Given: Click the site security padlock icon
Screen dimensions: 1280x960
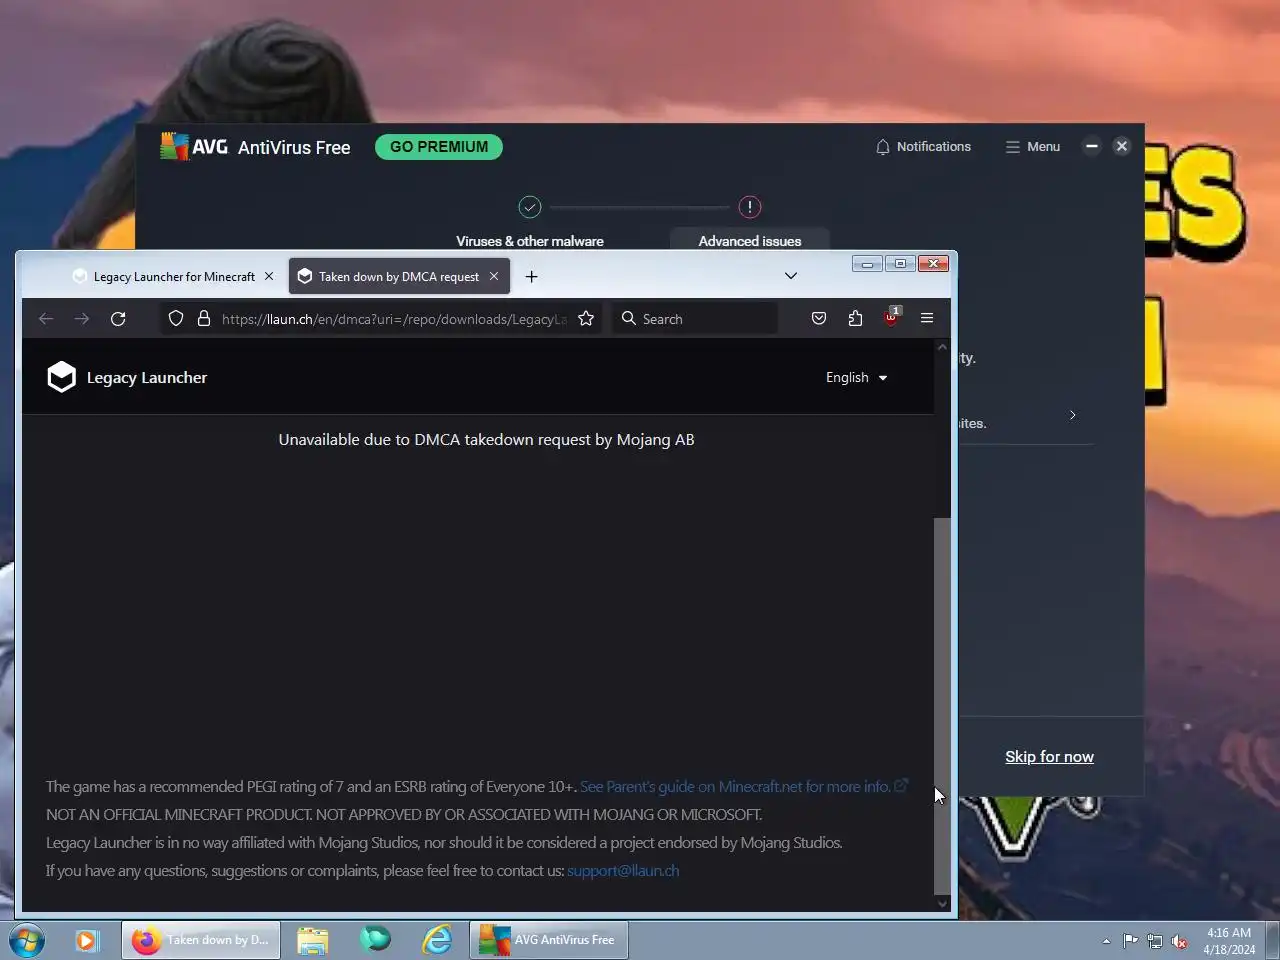Looking at the screenshot, I should (204, 318).
